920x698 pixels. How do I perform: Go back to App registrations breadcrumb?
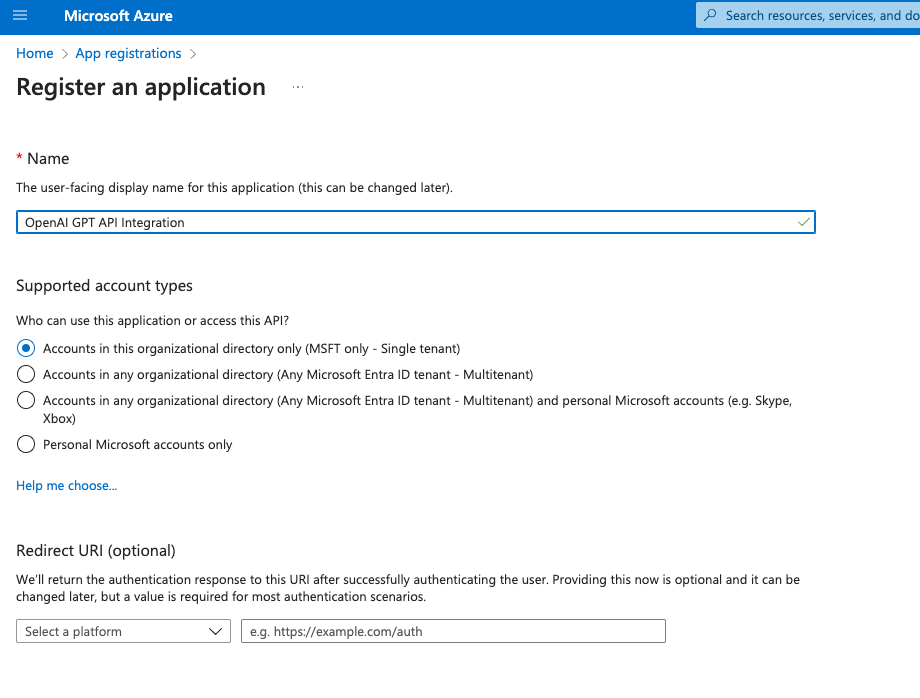(128, 53)
